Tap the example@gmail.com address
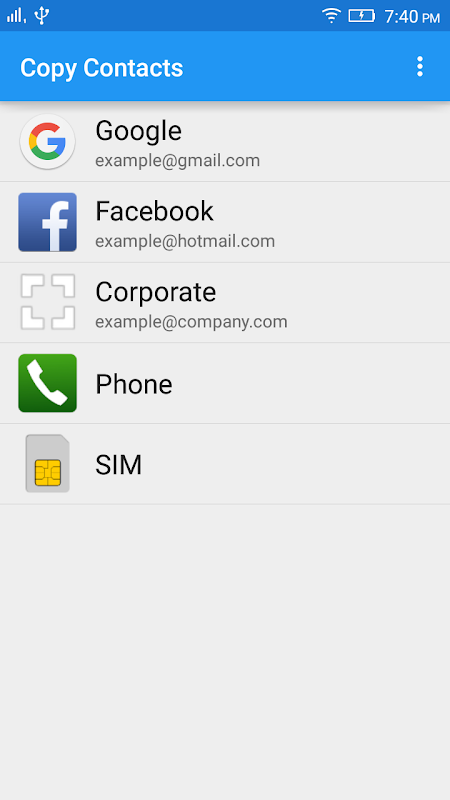The width and height of the screenshot is (450, 800). pos(178,161)
